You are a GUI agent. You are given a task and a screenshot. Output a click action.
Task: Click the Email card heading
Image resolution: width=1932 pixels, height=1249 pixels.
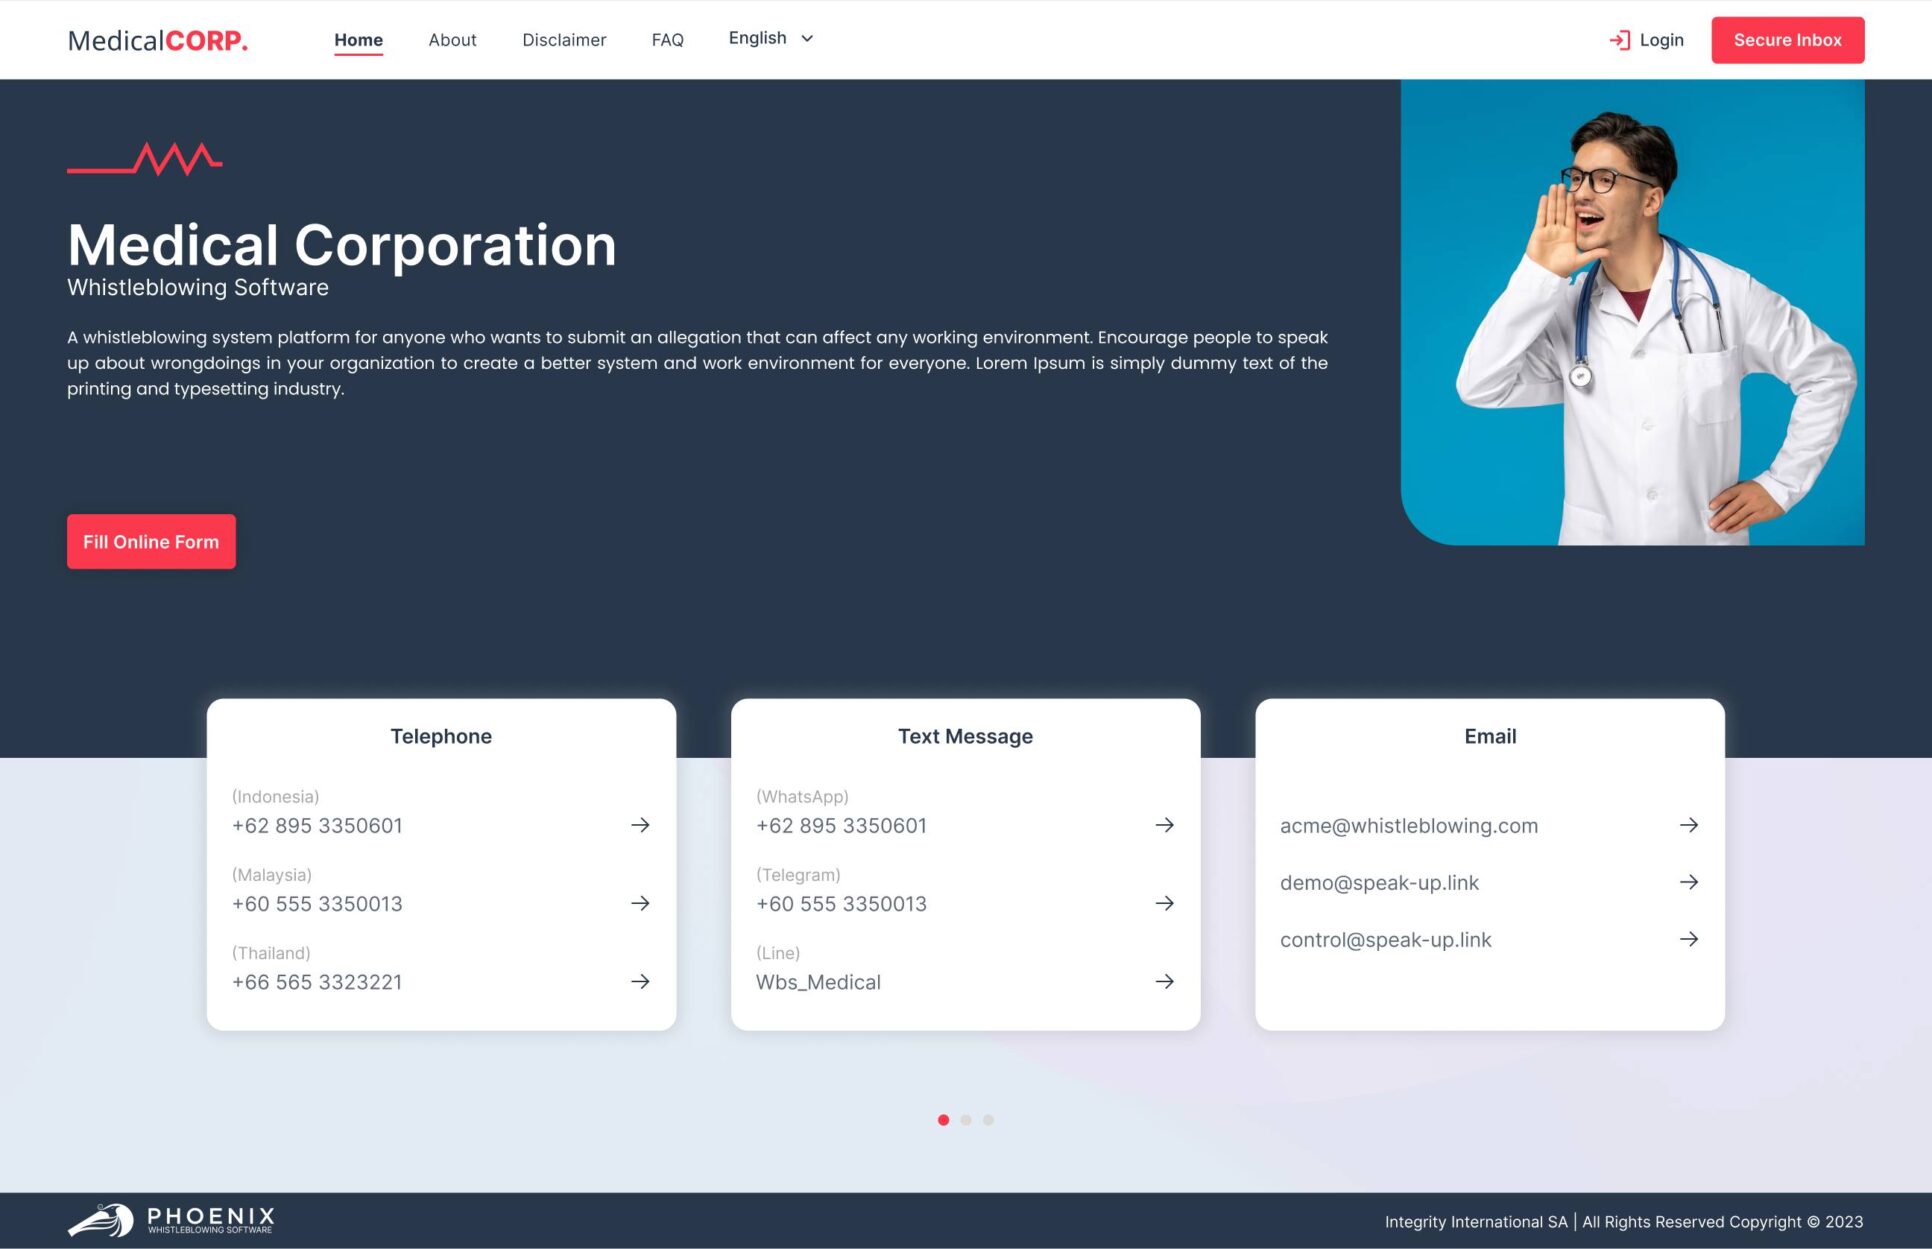coord(1490,736)
